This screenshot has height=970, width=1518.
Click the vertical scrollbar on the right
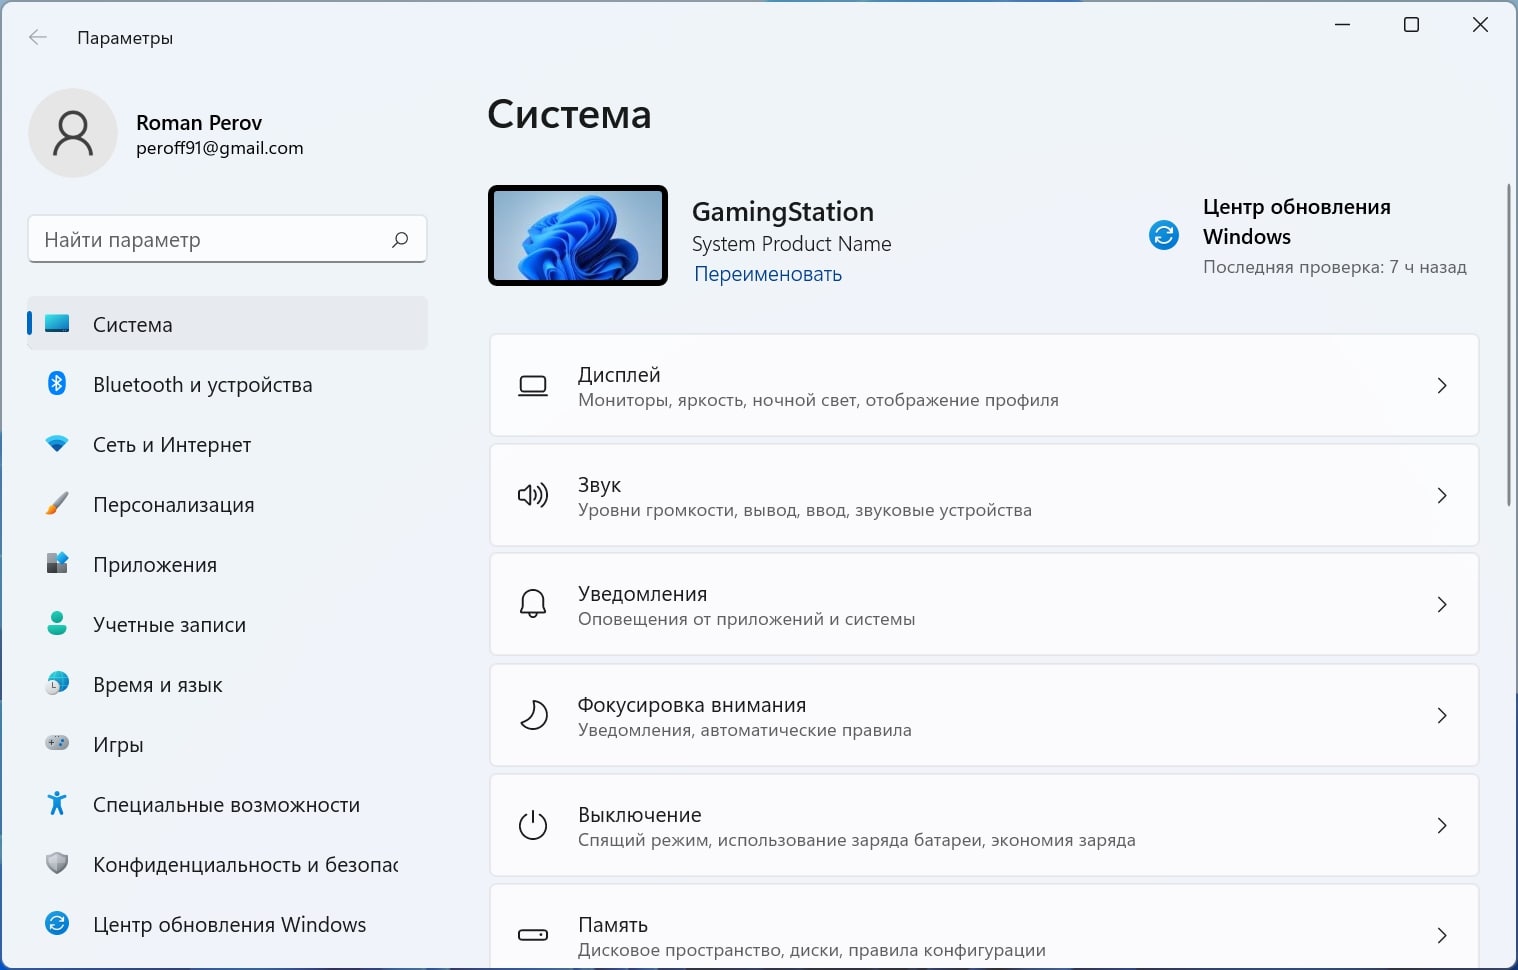tap(1509, 345)
